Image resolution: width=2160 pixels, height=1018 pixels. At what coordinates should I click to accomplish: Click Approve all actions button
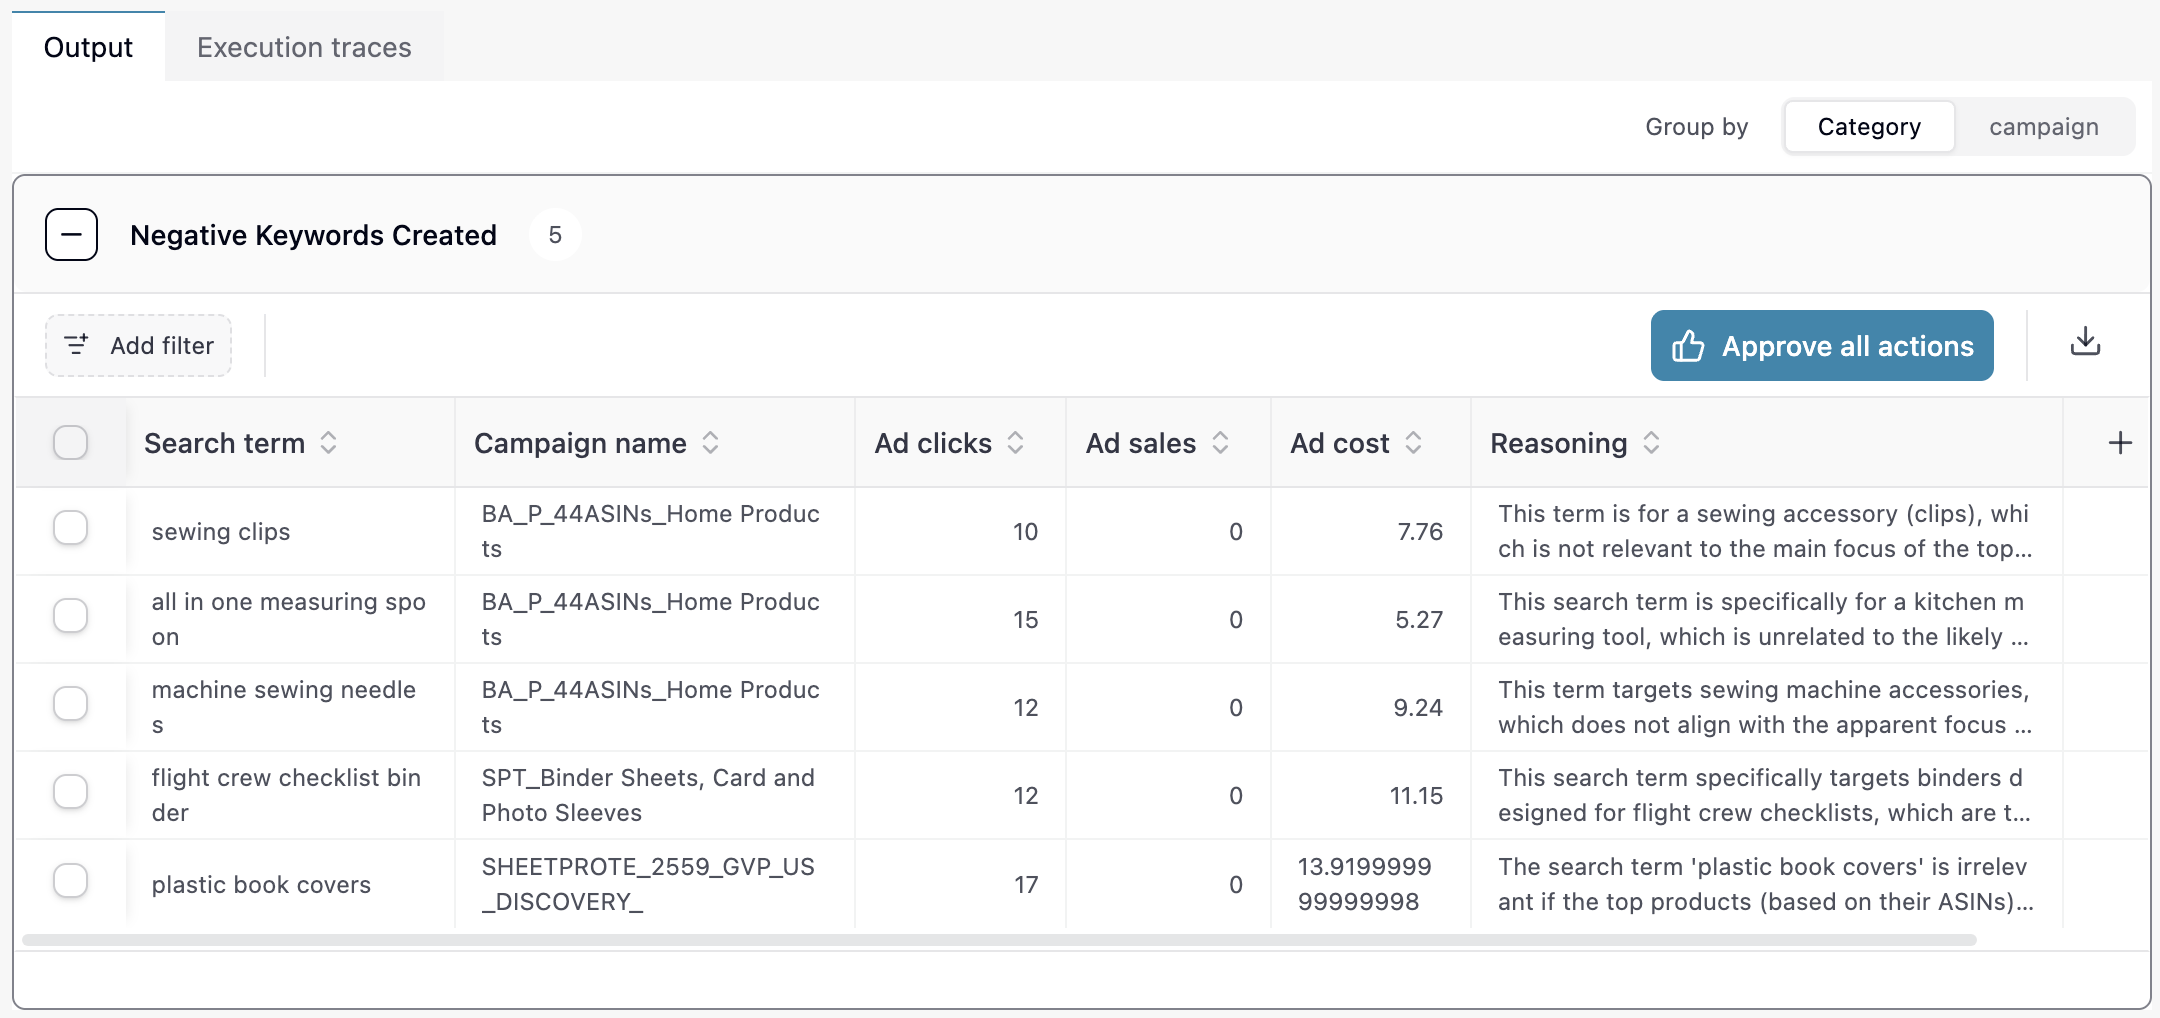(1822, 346)
